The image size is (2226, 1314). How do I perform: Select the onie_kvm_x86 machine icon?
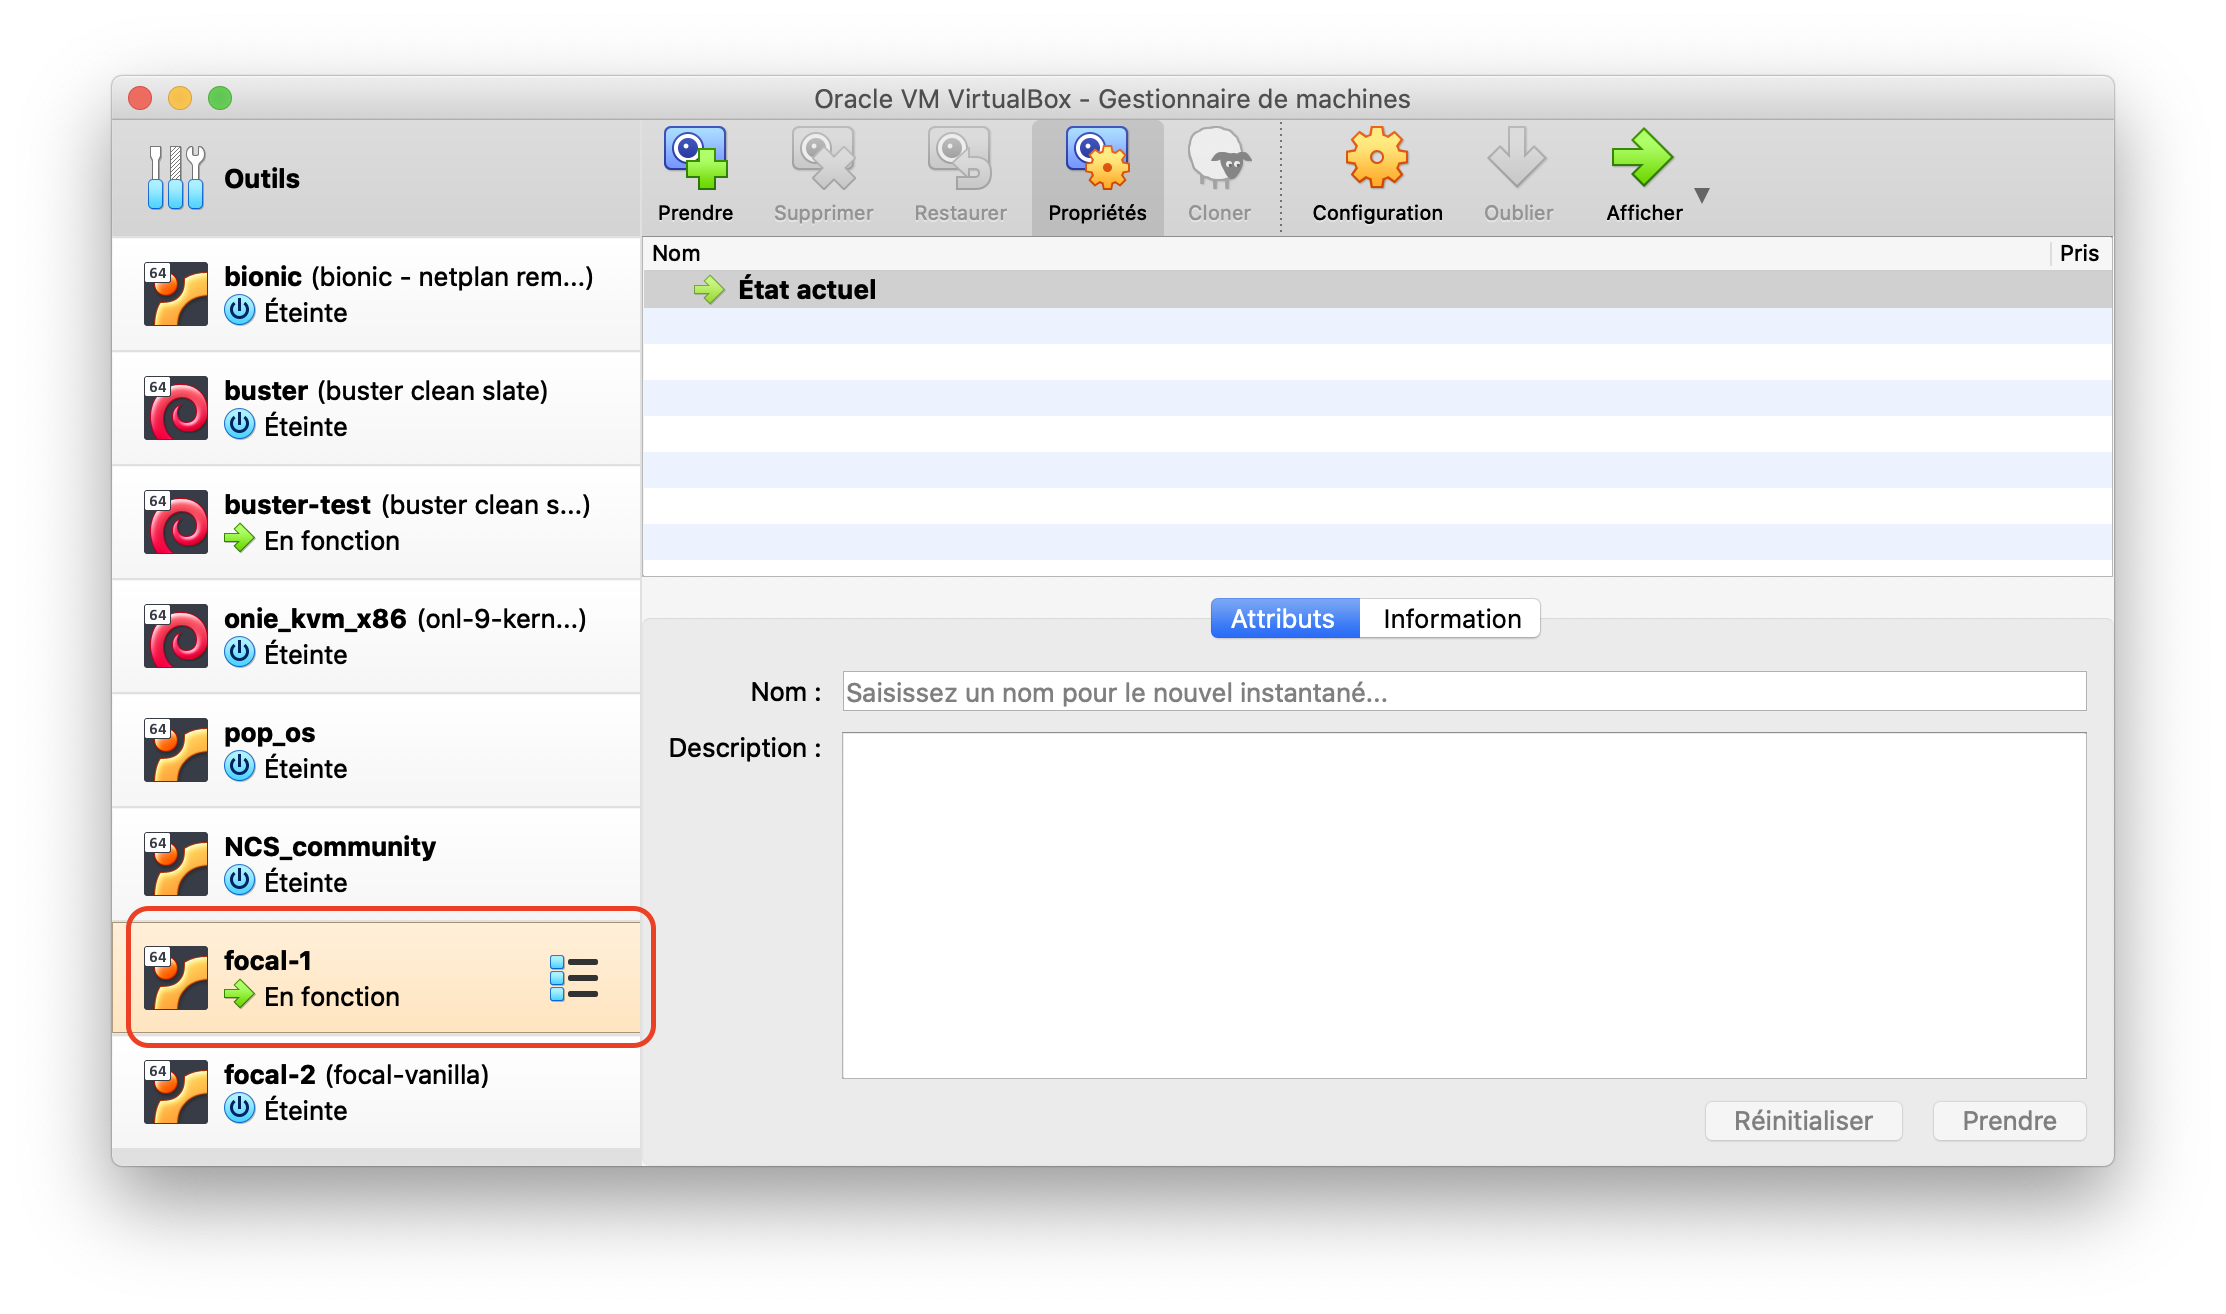(x=176, y=636)
